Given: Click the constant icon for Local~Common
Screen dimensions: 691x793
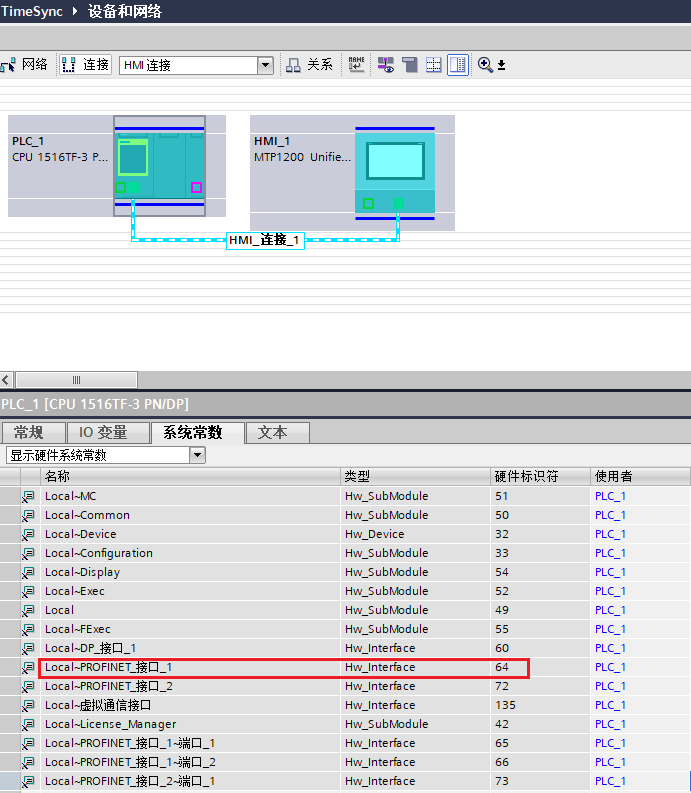Looking at the screenshot, I should (x=28, y=515).
